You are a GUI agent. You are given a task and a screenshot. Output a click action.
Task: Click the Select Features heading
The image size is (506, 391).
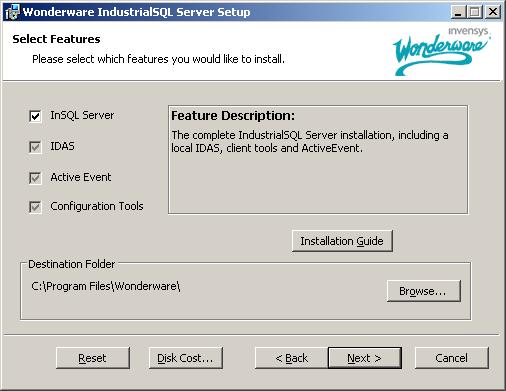tap(56, 39)
